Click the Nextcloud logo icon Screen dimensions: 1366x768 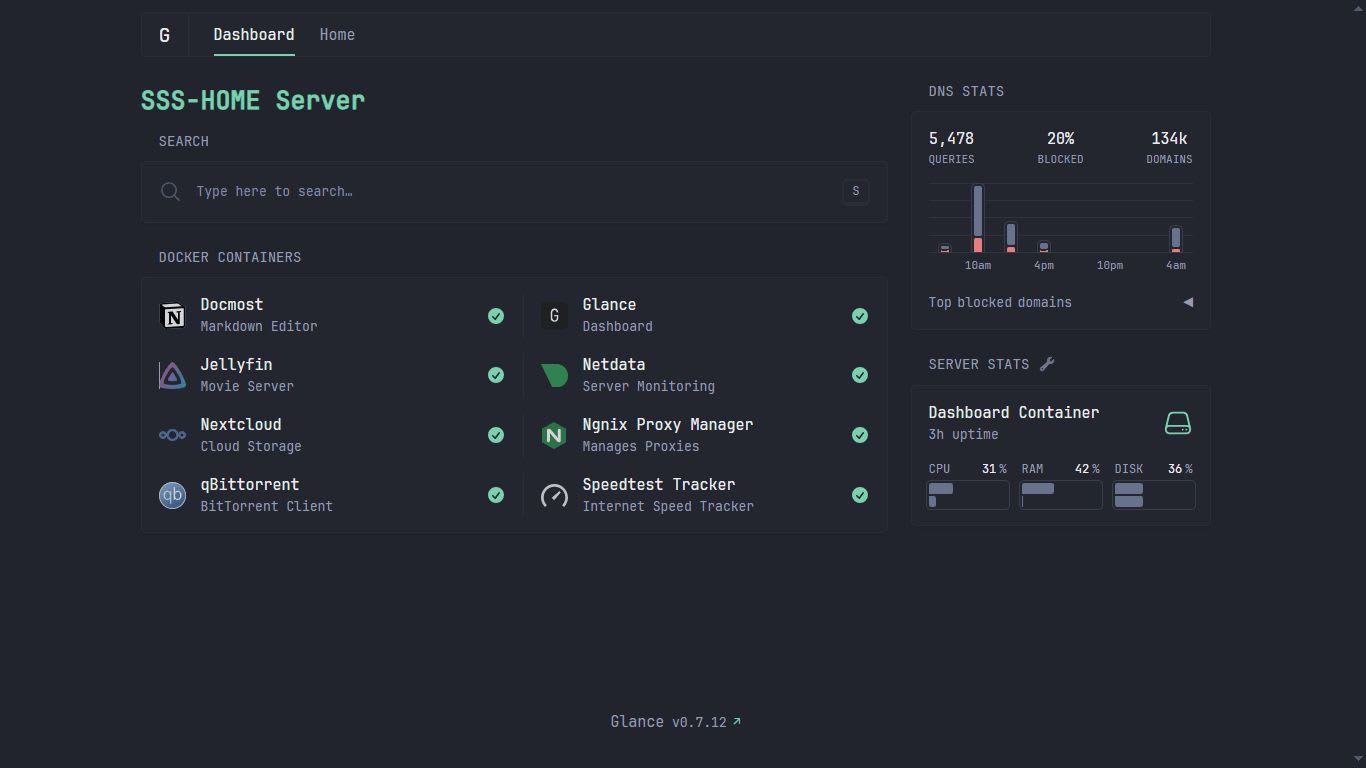pos(173,435)
